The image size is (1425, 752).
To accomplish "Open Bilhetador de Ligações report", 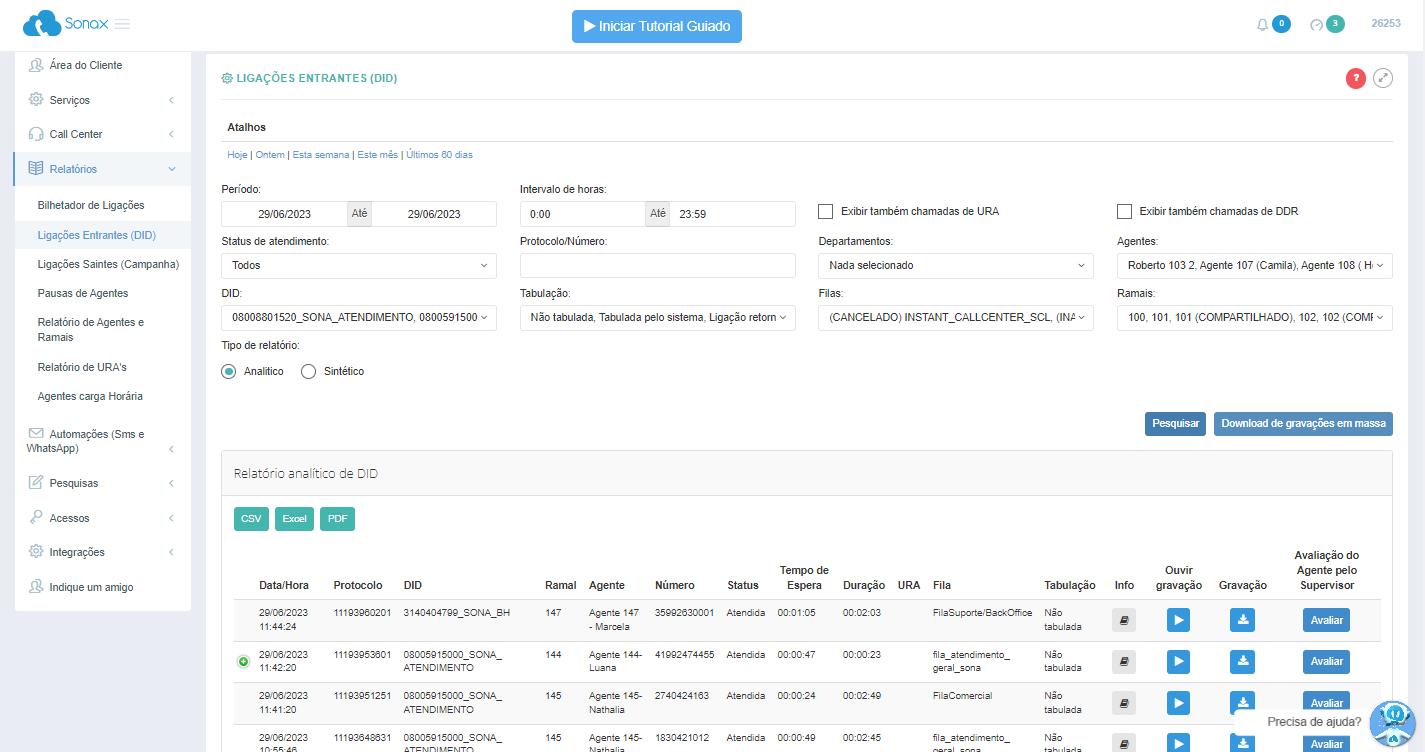I will 91,205.
